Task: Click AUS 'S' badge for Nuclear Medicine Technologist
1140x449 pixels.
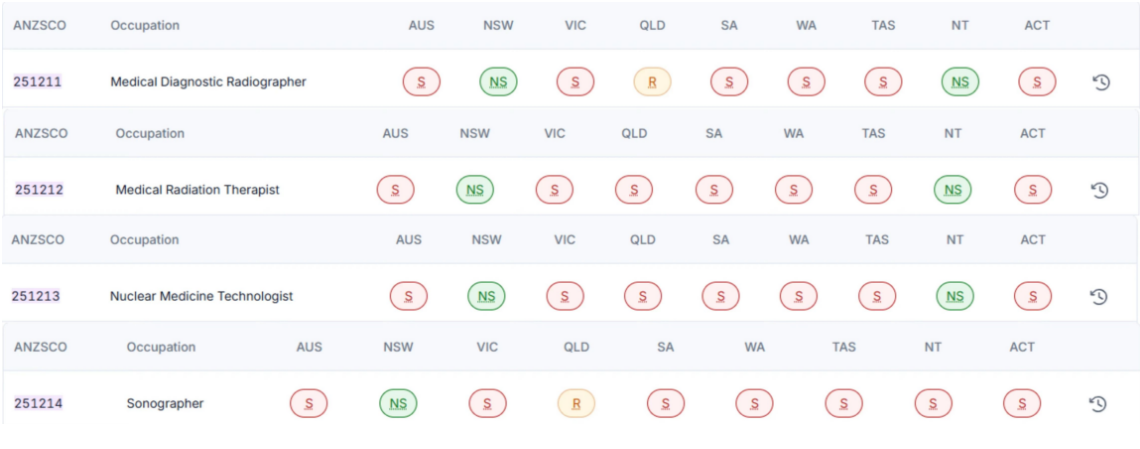Action: point(409,296)
